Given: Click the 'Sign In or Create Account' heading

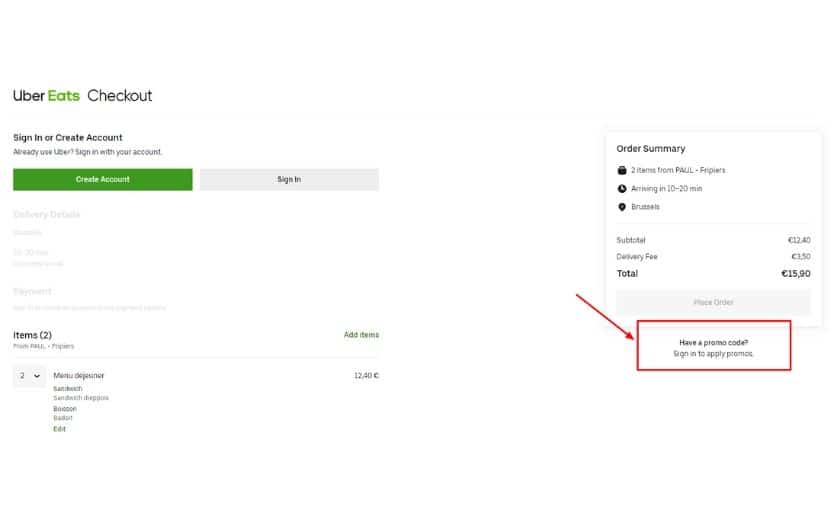Looking at the screenshot, I should (x=68, y=138).
